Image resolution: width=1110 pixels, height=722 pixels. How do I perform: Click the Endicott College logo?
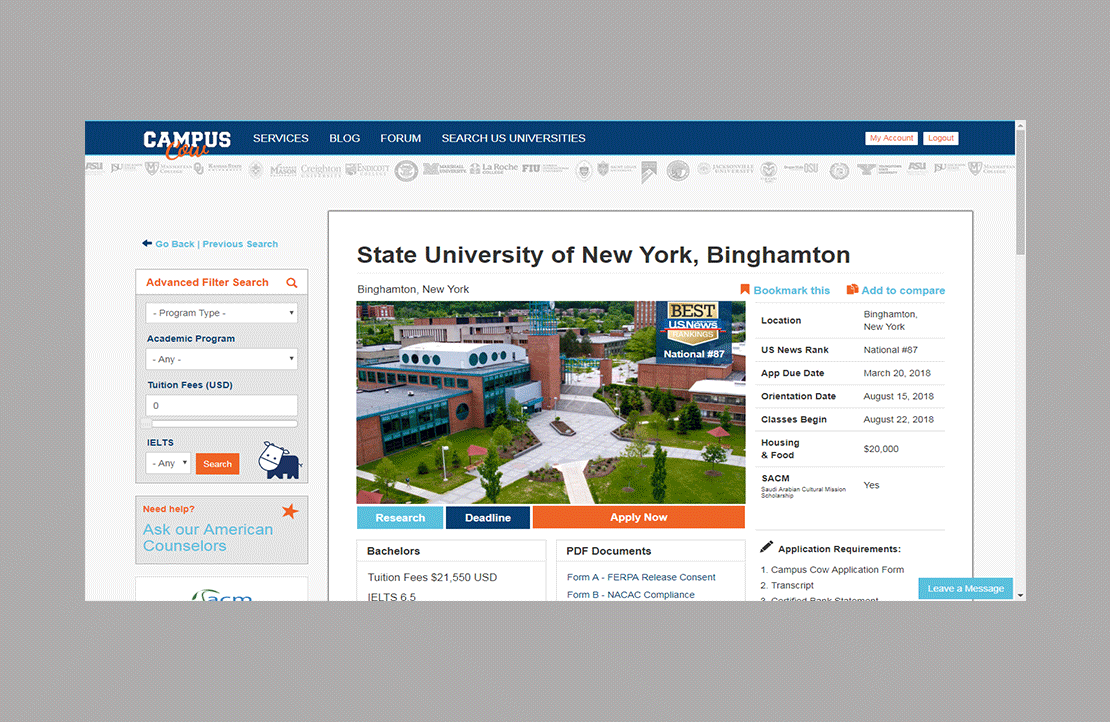[367, 169]
